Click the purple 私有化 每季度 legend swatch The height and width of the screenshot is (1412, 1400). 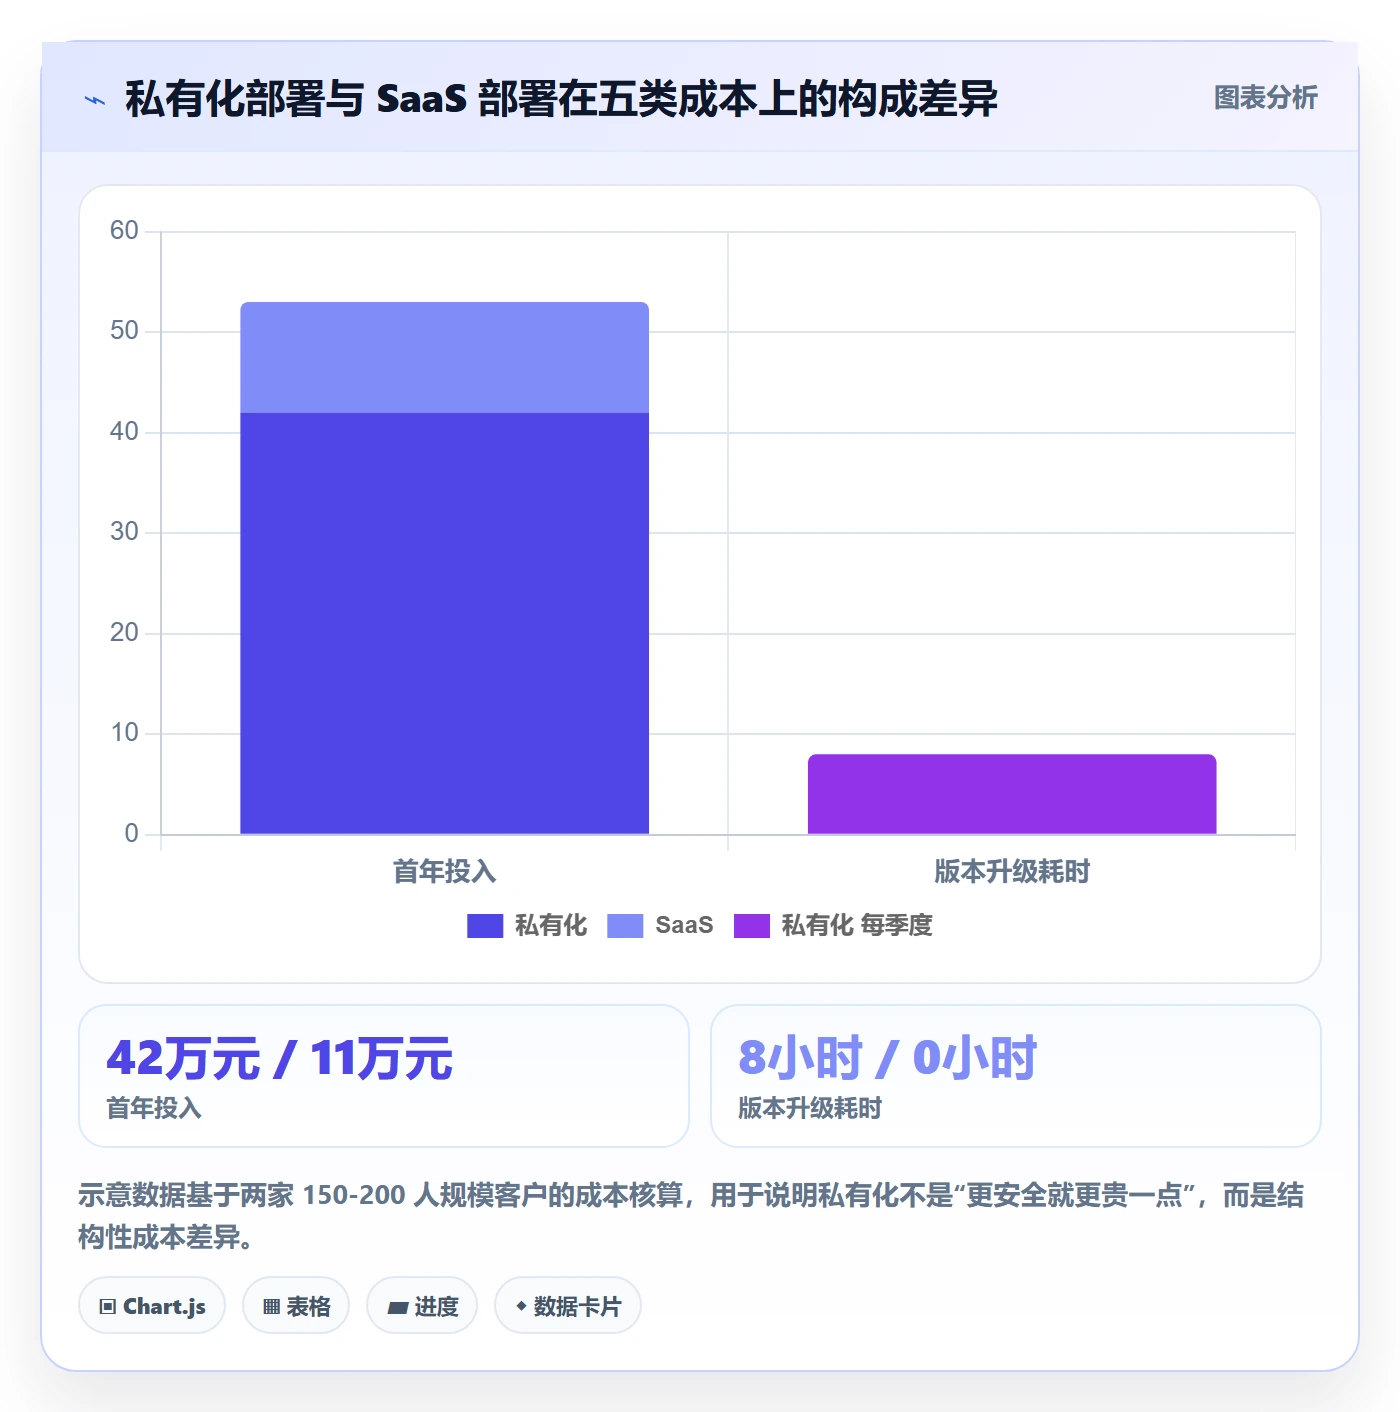tap(752, 926)
